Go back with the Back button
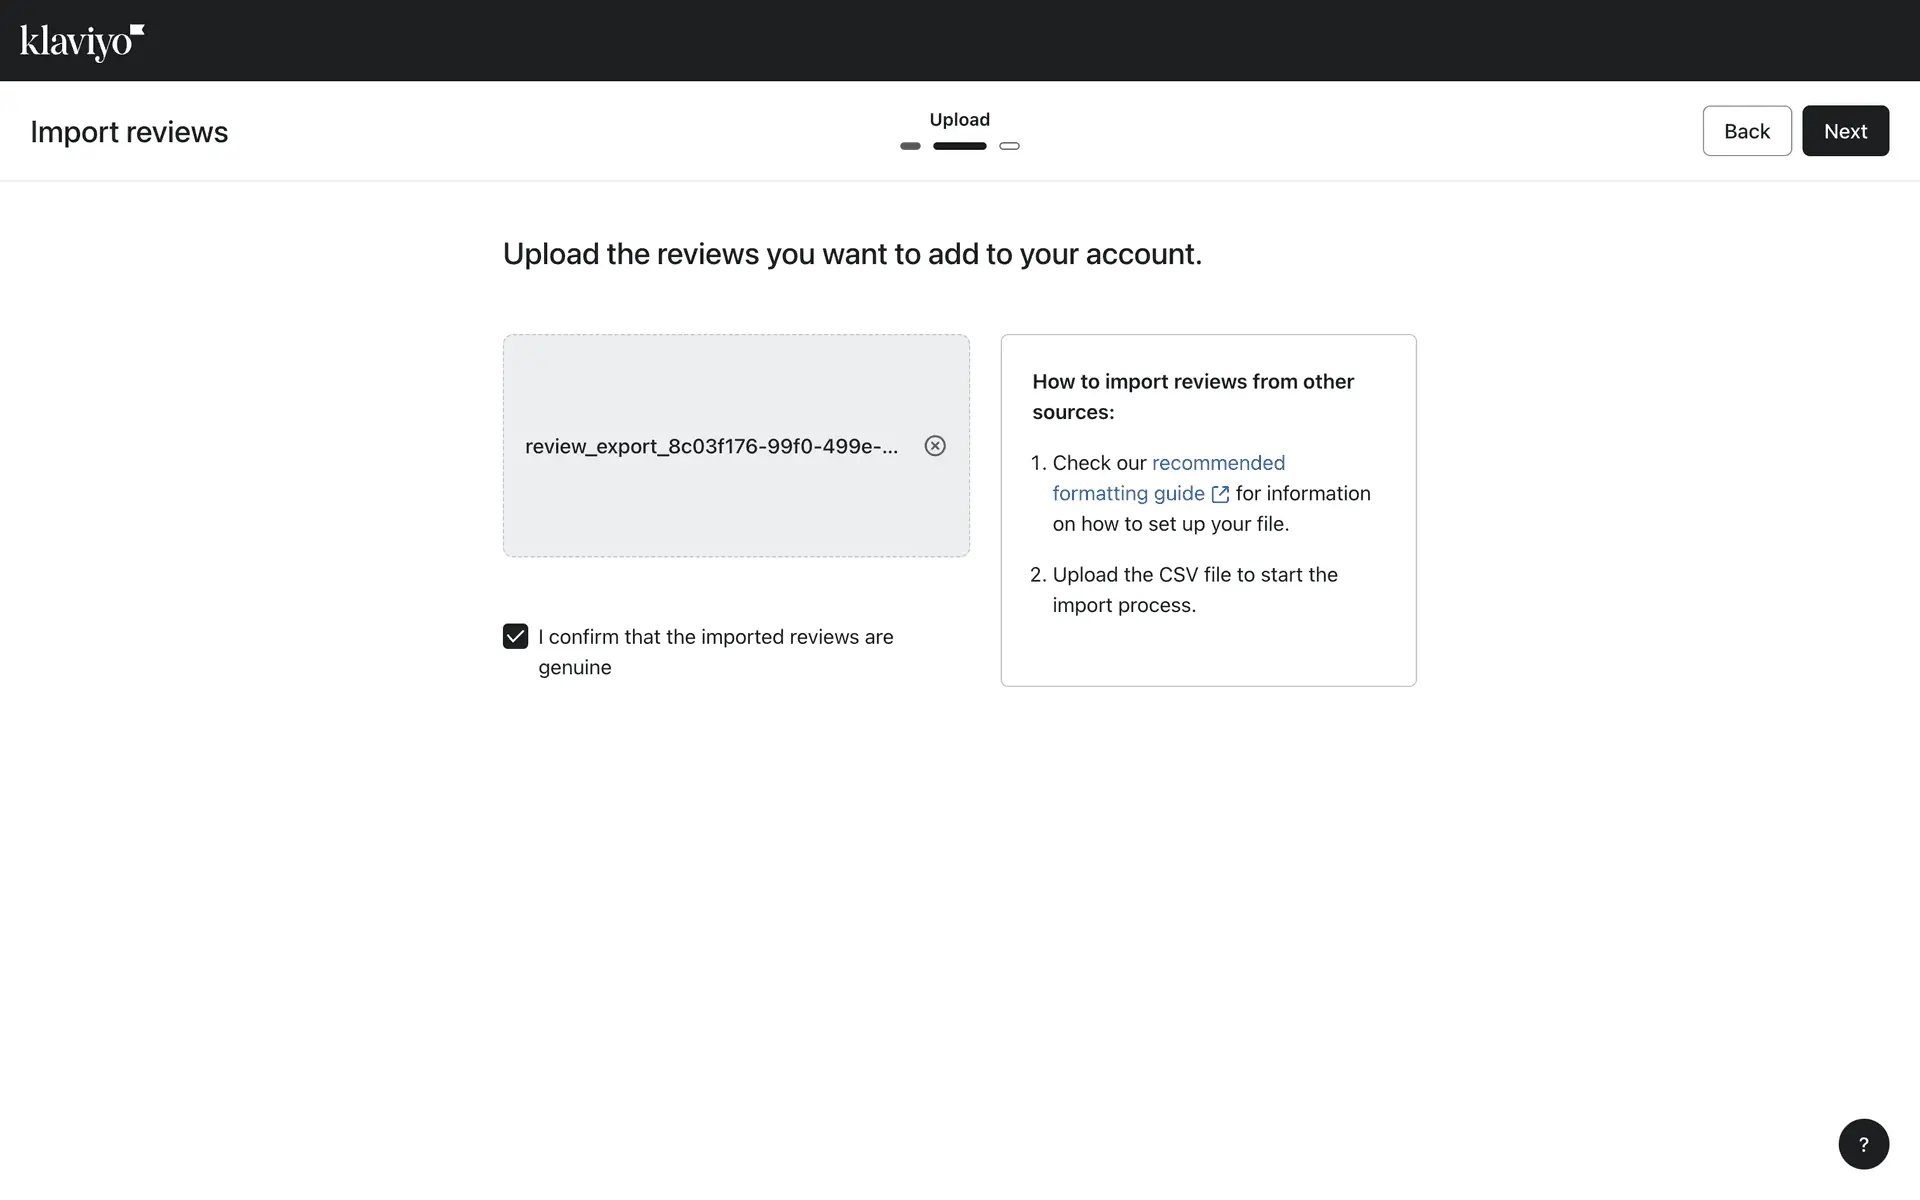1920x1200 pixels. point(1746,131)
